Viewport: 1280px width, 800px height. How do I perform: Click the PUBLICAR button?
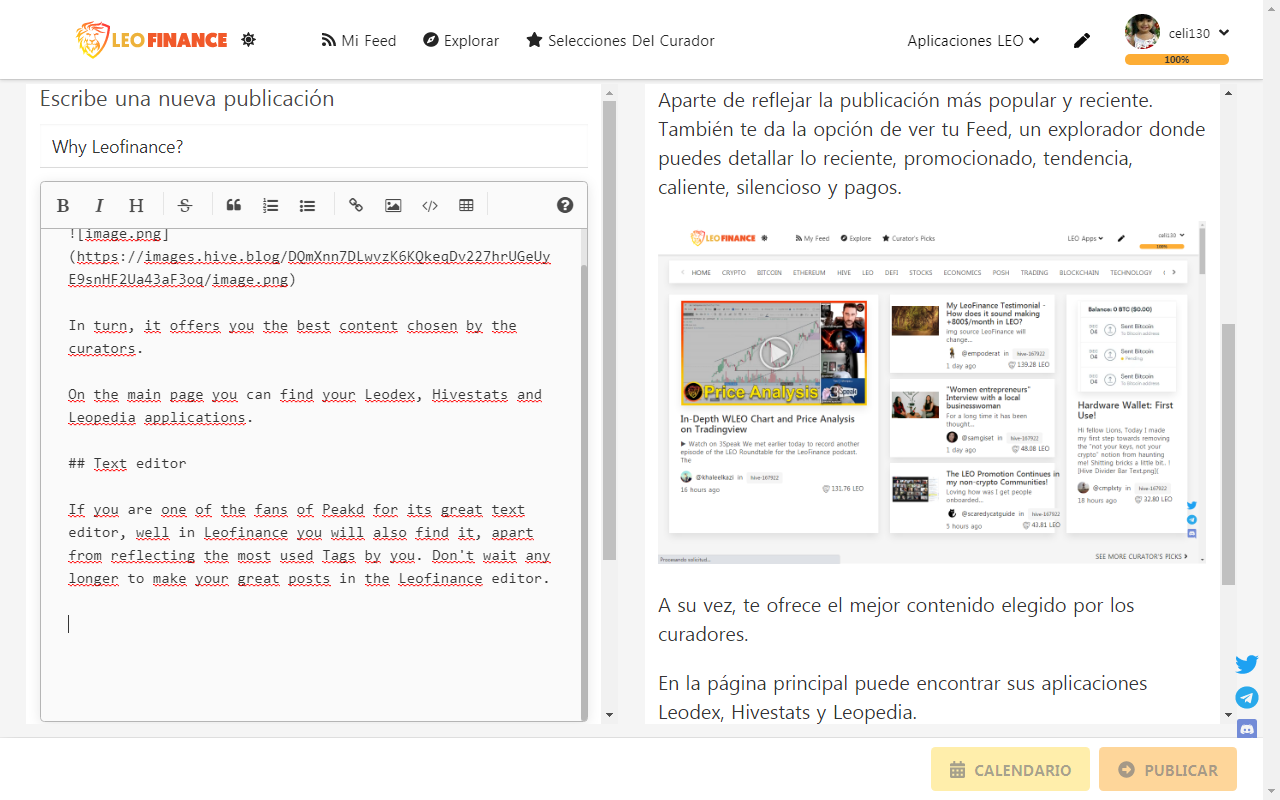(1167, 770)
